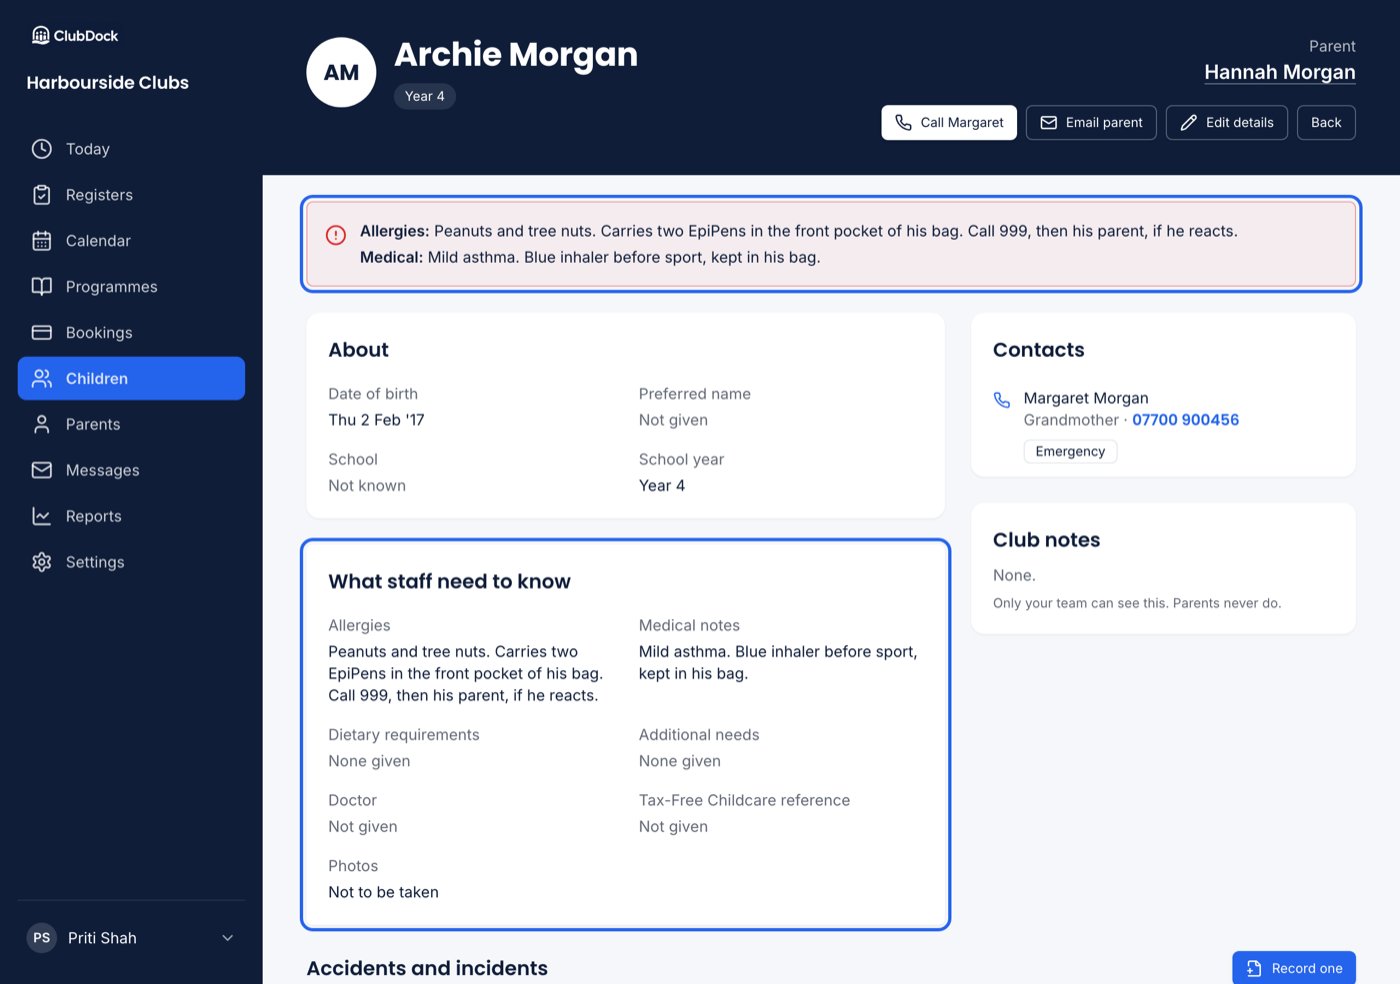This screenshot has width=1400, height=984.
Task: Click the 'What staff need to know' heading
Action: click(x=449, y=582)
